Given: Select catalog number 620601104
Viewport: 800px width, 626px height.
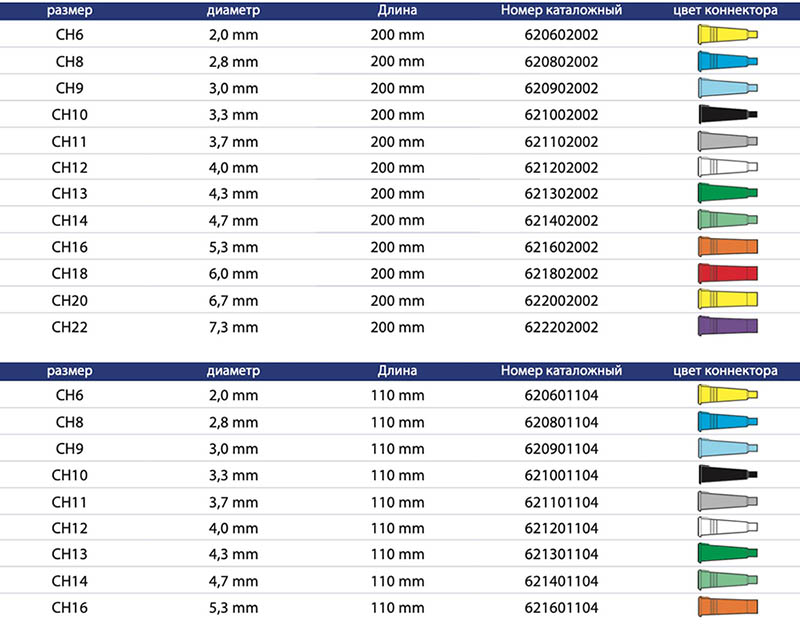Looking at the screenshot, I should click(561, 395).
